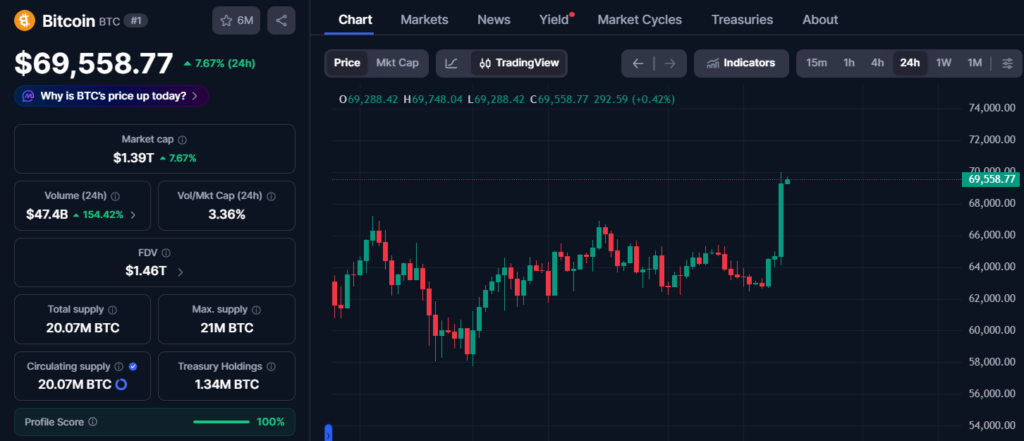The image size is (1024, 441).
Task: Open the News tab
Action: 494,20
